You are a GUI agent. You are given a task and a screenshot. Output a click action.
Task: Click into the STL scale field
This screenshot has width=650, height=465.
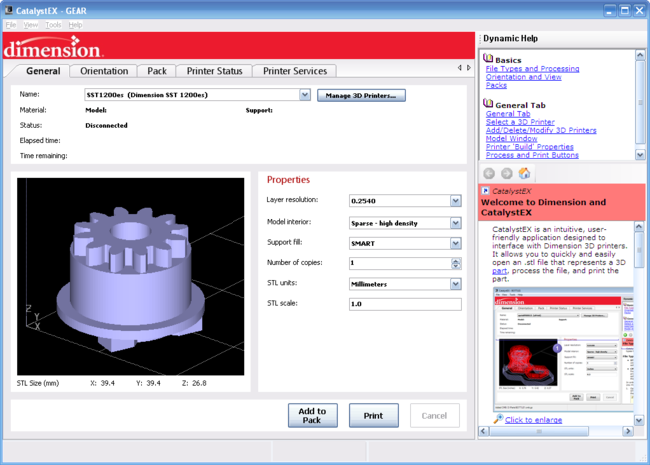pyautogui.click(x=404, y=304)
